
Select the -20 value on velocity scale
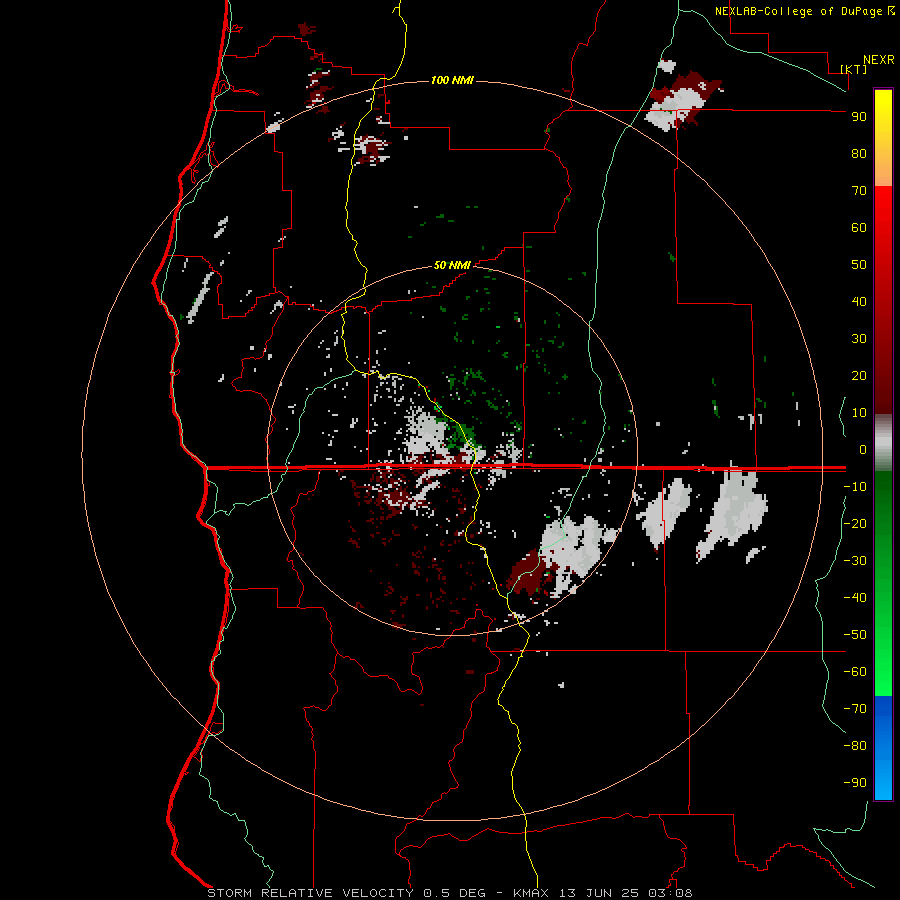point(855,524)
